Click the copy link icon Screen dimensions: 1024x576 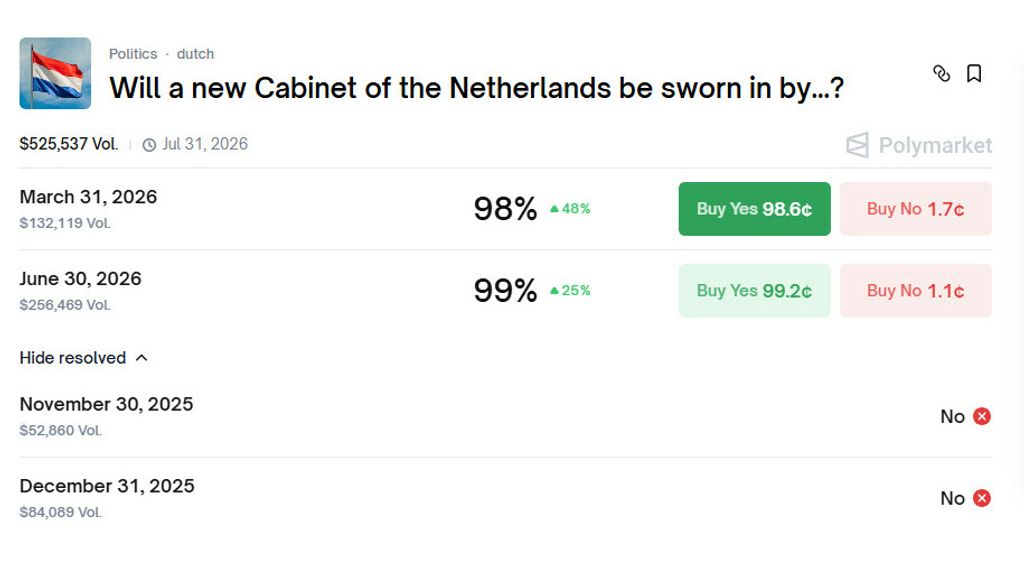pos(941,73)
